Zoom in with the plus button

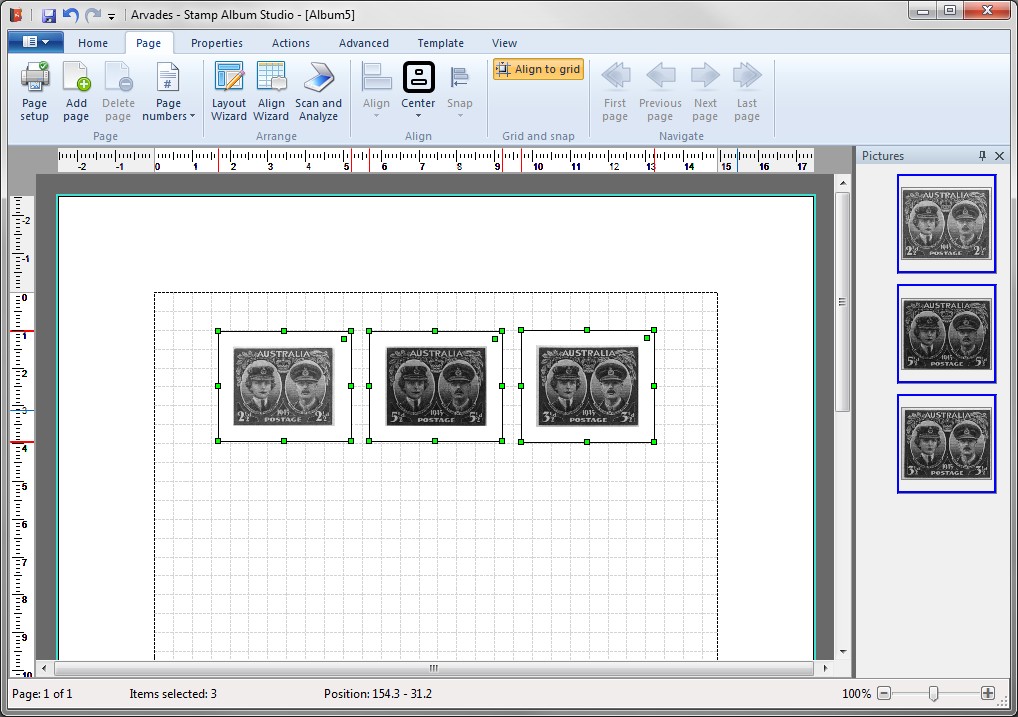(987, 694)
